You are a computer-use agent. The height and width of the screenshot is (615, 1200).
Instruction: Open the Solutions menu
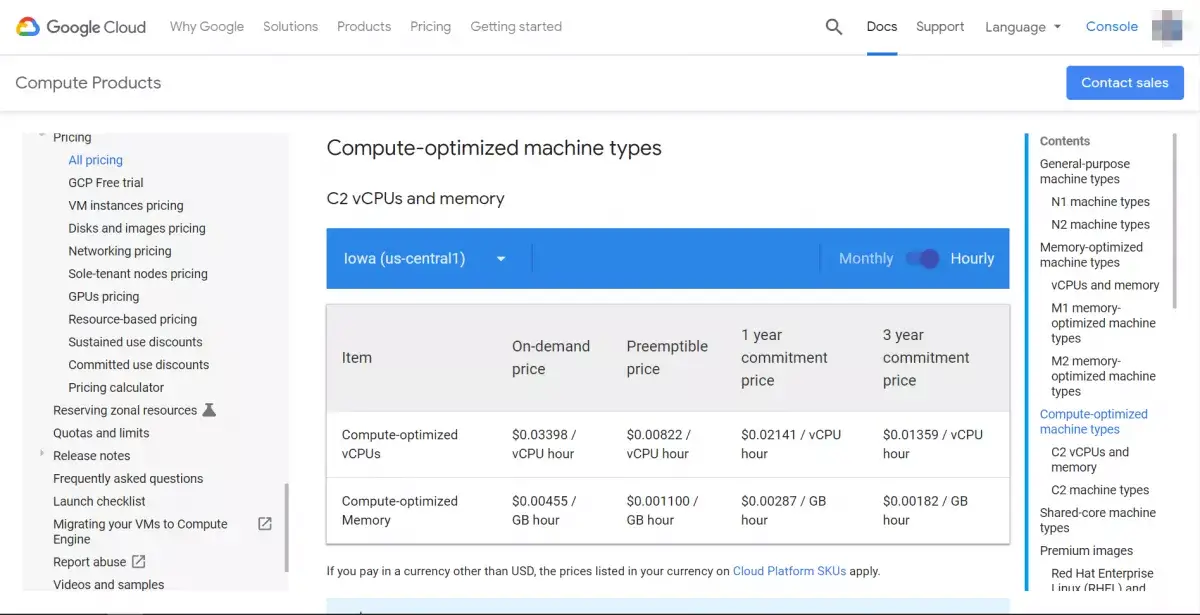tap(290, 27)
